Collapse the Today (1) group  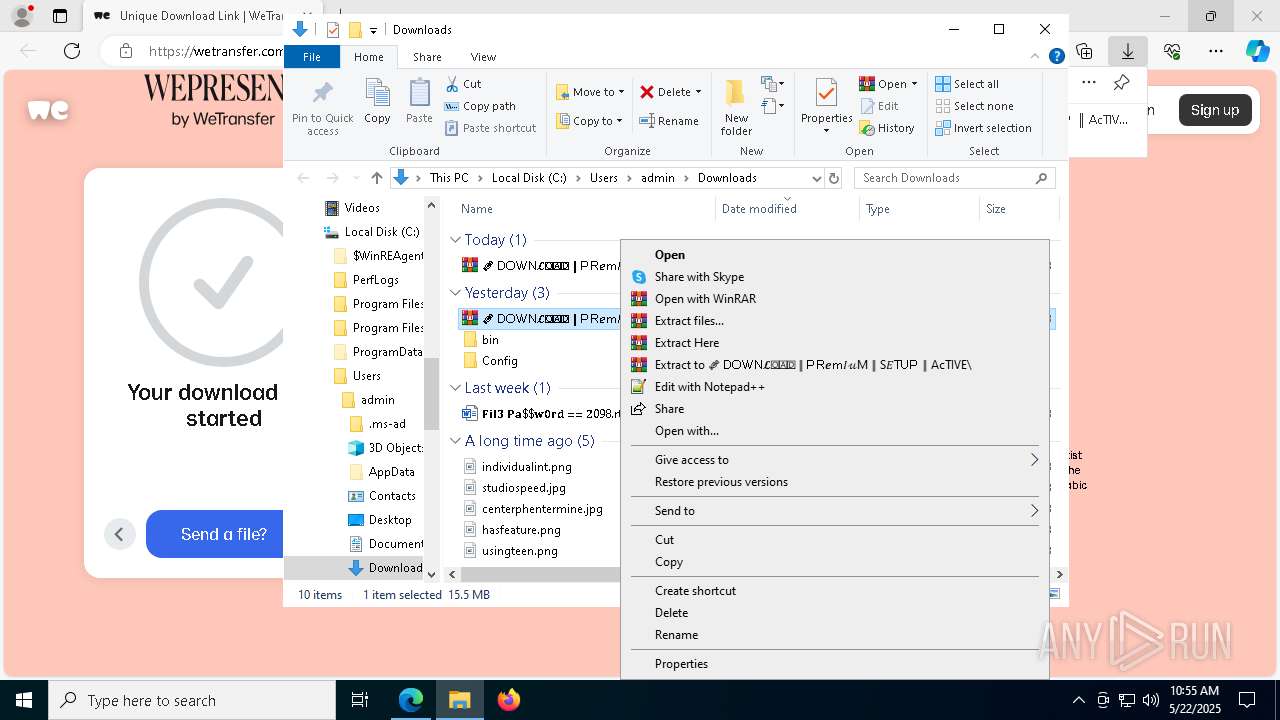(455, 240)
